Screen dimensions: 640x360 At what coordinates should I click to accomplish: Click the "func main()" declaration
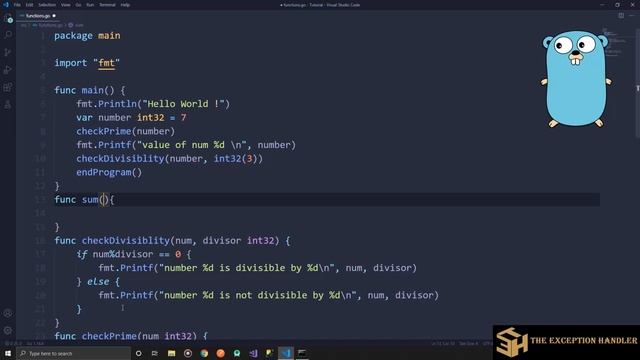[89, 90]
